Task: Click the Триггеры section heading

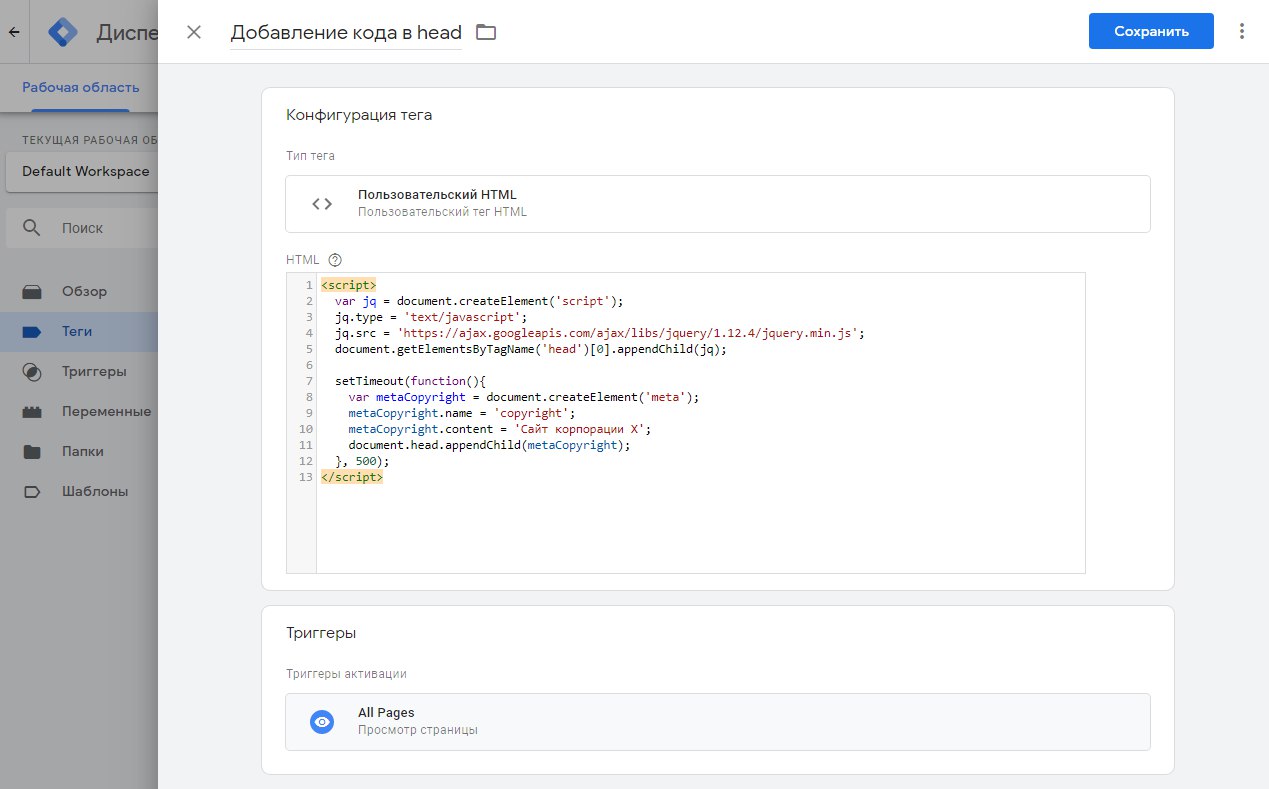Action: pyautogui.click(x=321, y=633)
